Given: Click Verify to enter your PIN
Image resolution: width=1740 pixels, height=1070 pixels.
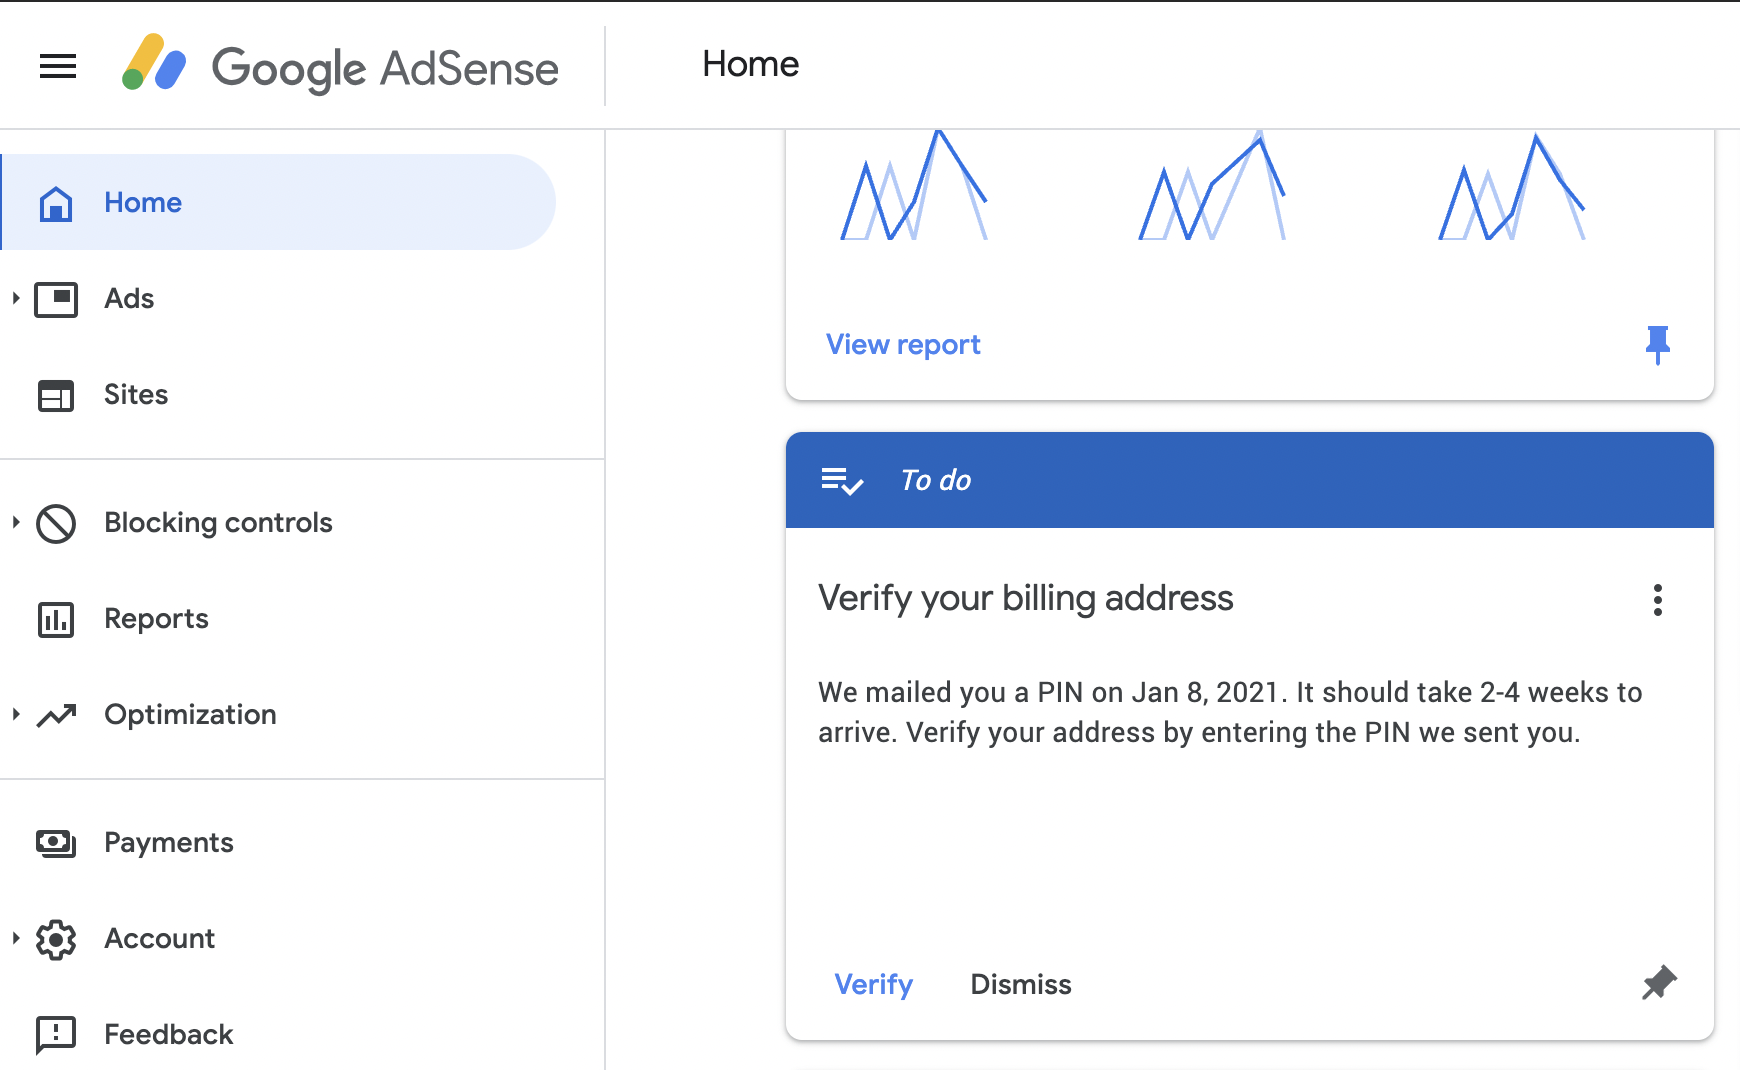Looking at the screenshot, I should click(874, 984).
